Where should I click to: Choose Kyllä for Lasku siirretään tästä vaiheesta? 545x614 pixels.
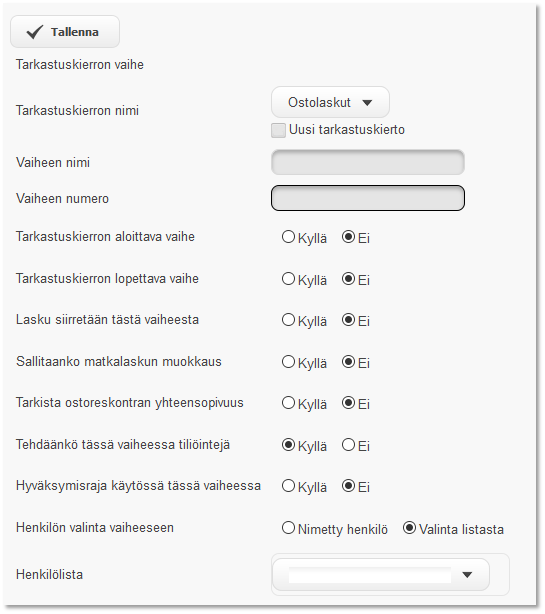[x=288, y=320]
